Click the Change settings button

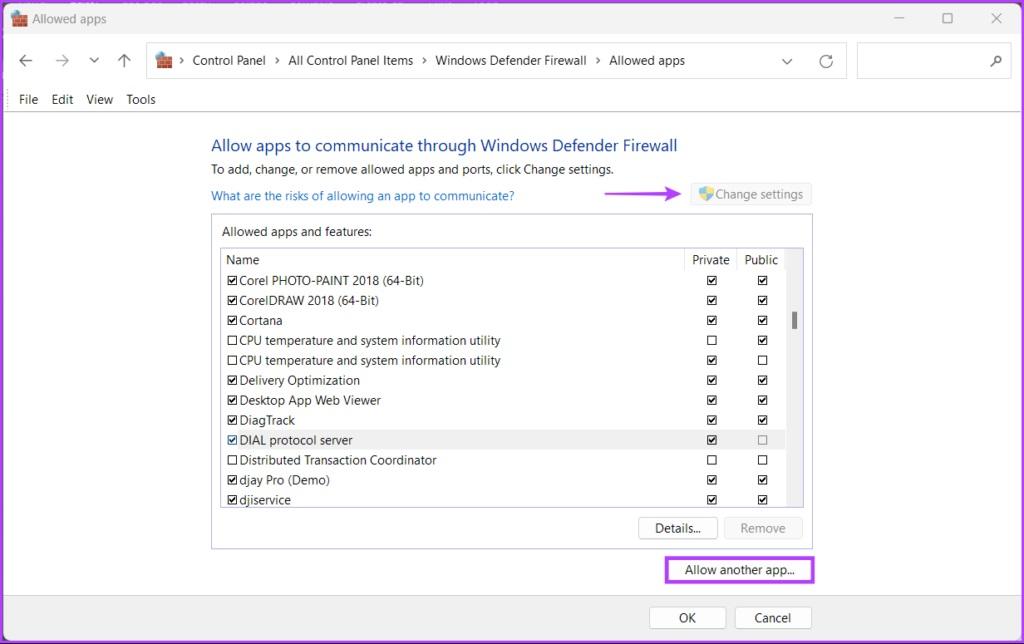(x=751, y=194)
